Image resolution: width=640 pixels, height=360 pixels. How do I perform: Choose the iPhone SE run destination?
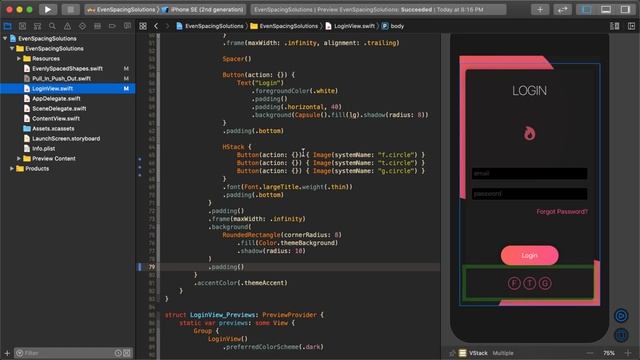click(202, 9)
